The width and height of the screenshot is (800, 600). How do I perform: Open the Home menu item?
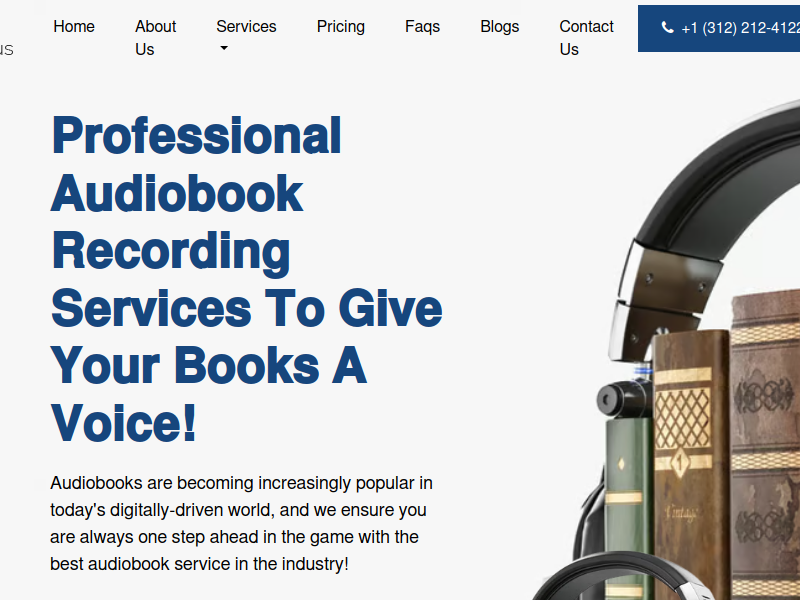74,27
